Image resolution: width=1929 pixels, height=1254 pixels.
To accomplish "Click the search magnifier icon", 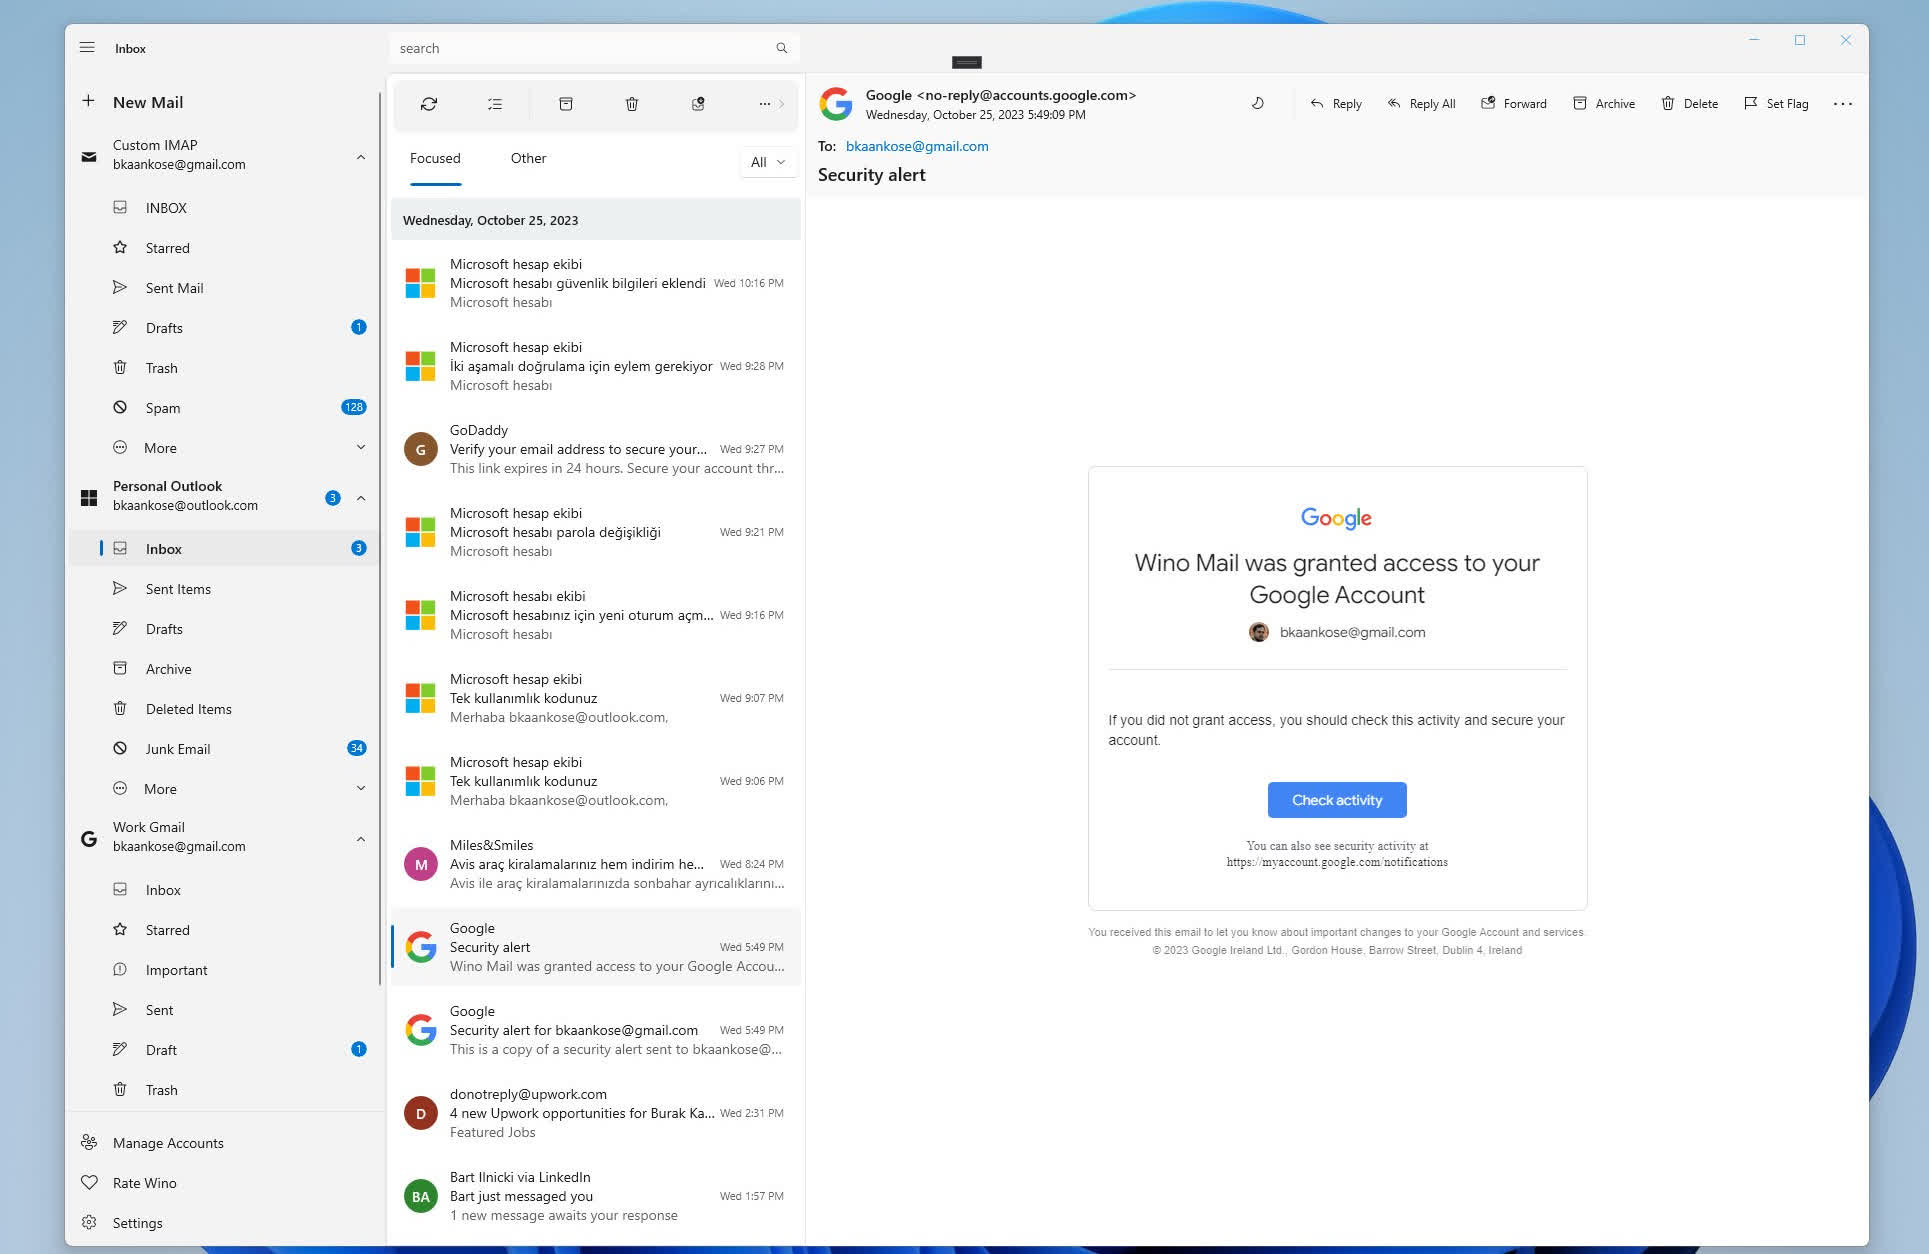I will [x=782, y=48].
